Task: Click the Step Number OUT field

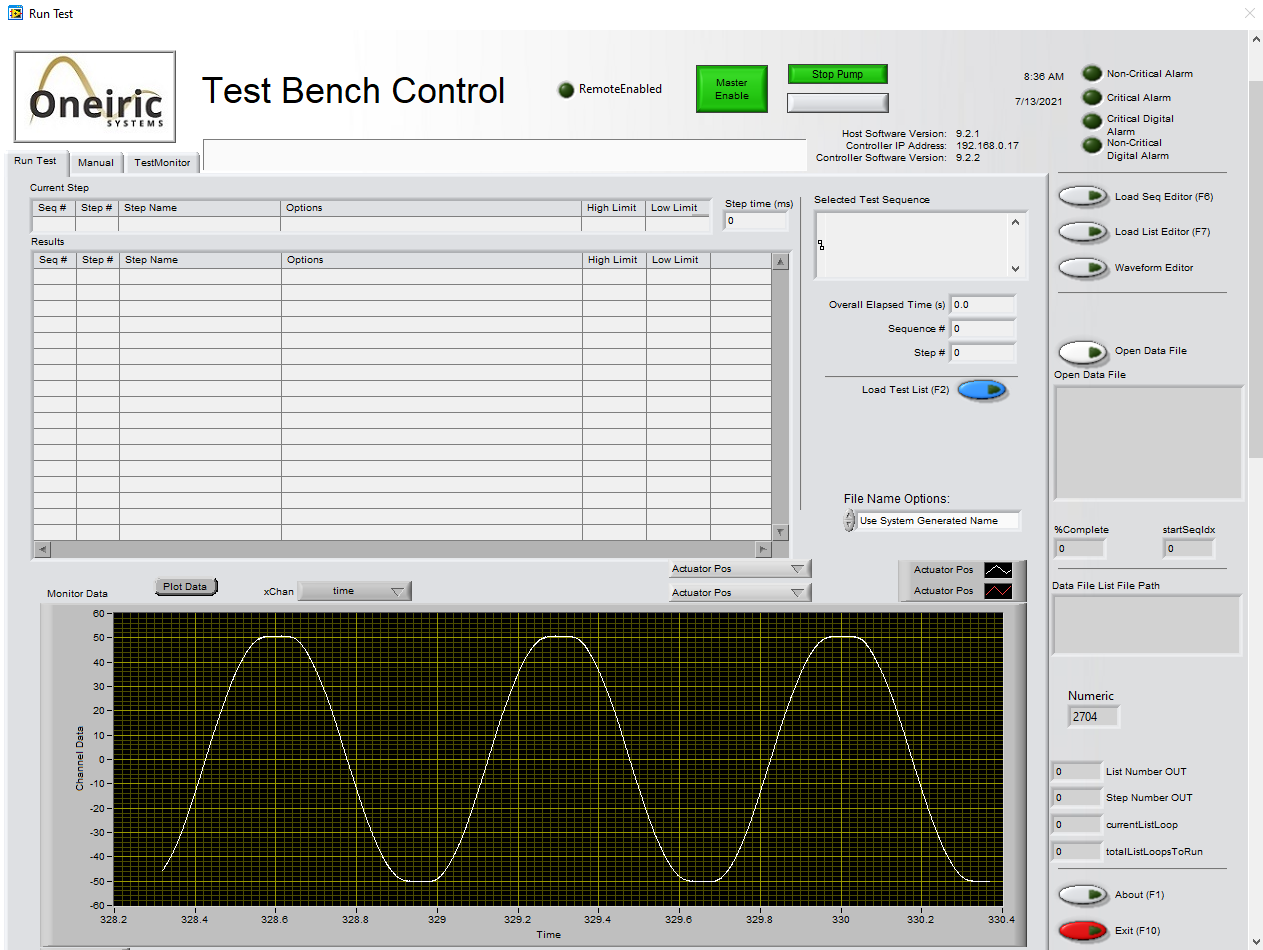Action: pos(1076,798)
